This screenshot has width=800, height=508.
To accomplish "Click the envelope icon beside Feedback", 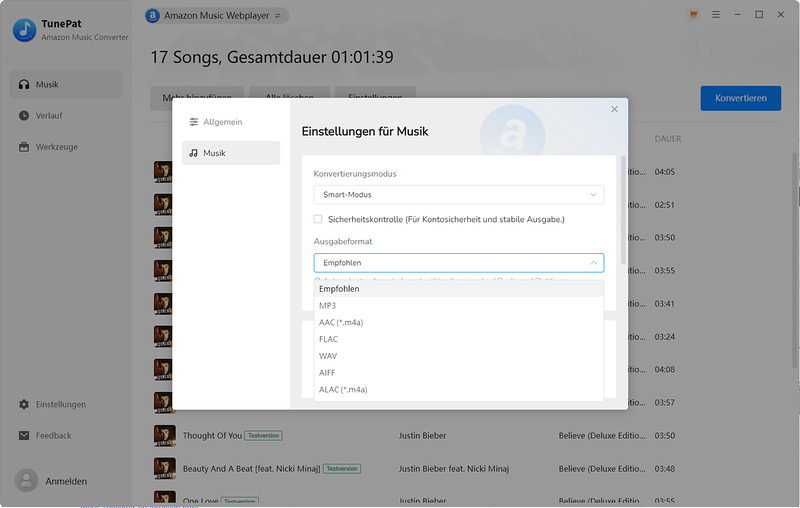I will pos(24,436).
